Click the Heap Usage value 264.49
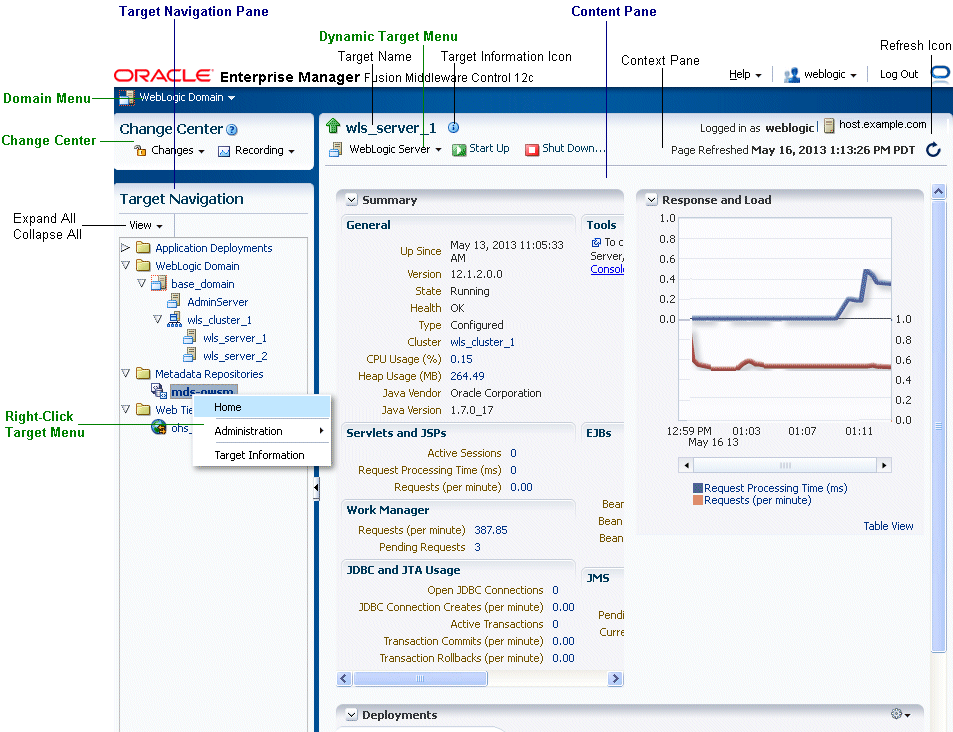 click(x=467, y=376)
